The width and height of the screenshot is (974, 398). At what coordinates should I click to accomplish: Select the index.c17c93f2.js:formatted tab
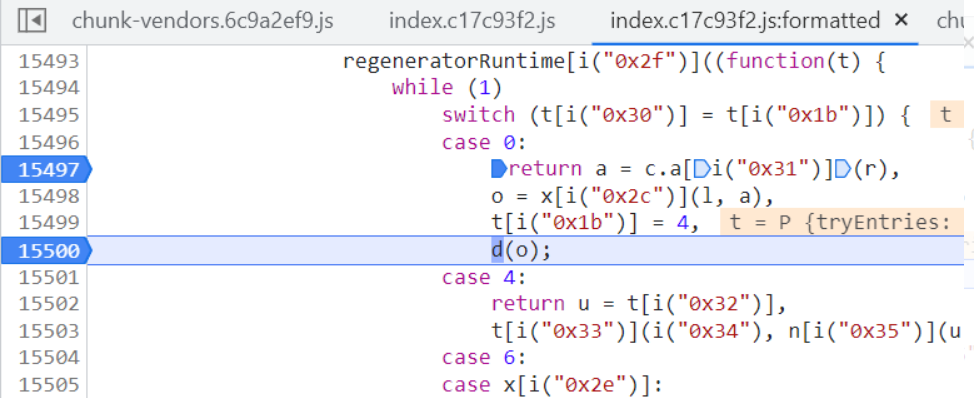pyautogui.click(x=745, y=21)
